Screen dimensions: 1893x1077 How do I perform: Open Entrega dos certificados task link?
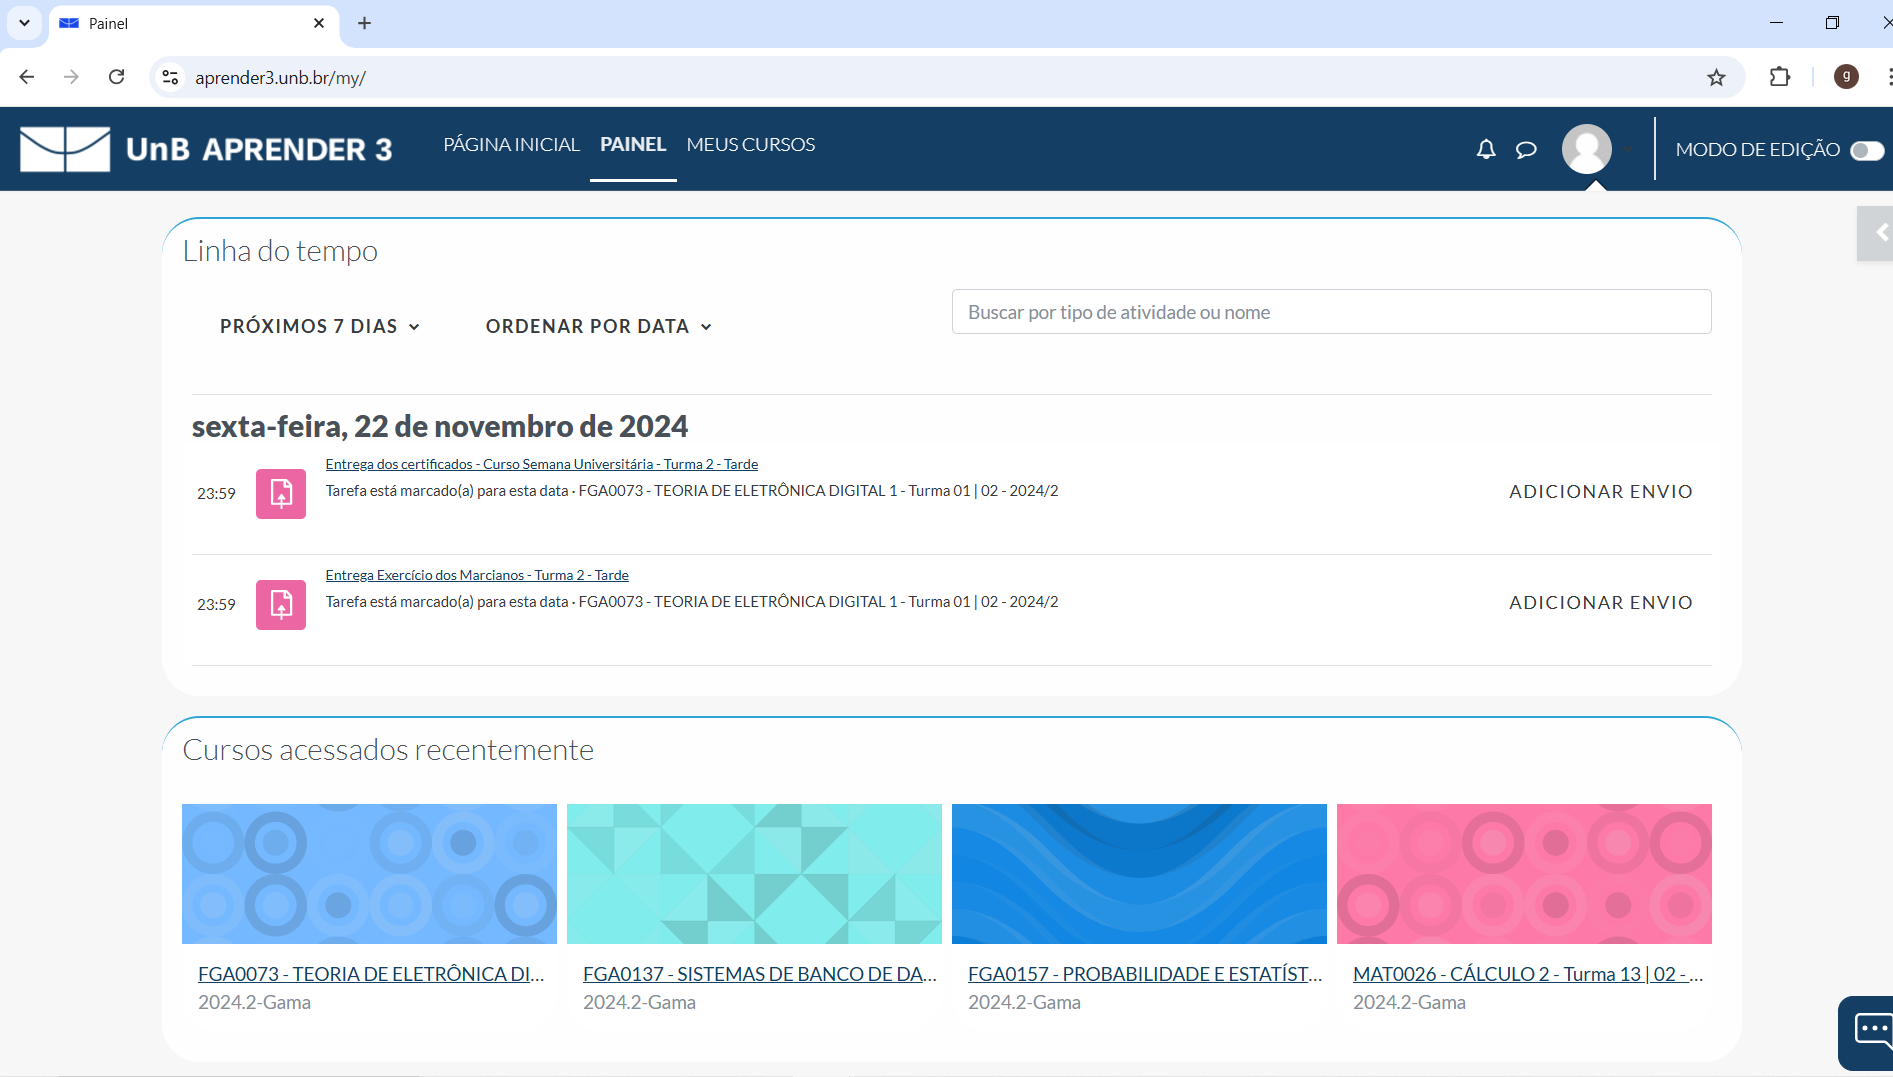(x=542, y=464)
